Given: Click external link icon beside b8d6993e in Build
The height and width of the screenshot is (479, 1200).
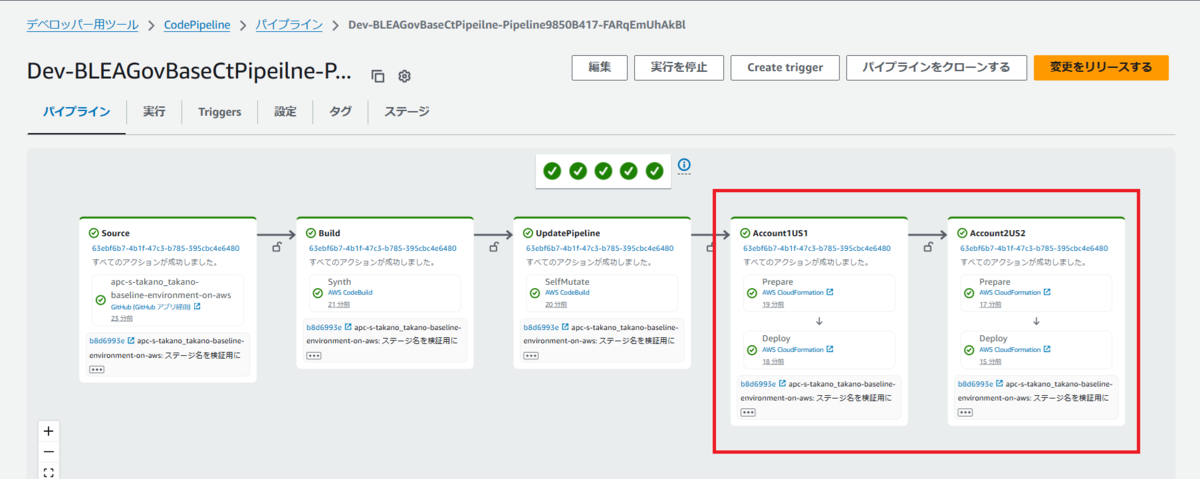Looking at the screenshot, I should (347, 327).
